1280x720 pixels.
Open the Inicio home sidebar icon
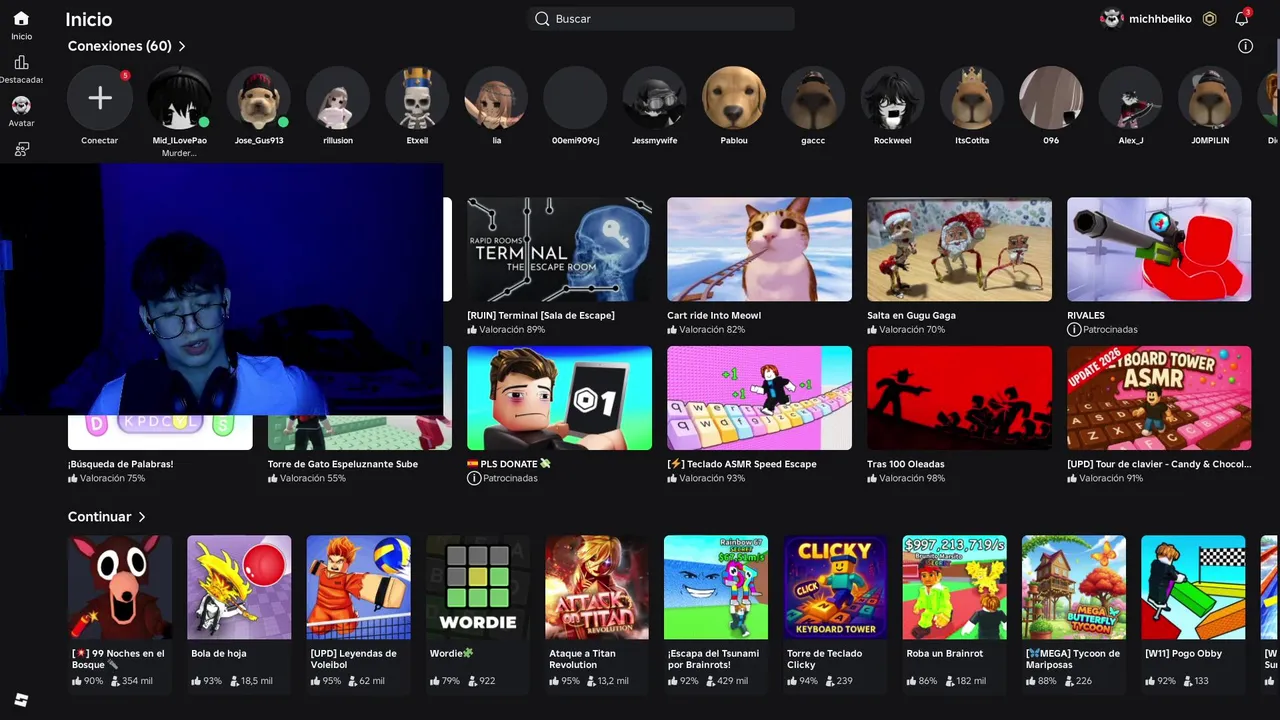[21, 19]
